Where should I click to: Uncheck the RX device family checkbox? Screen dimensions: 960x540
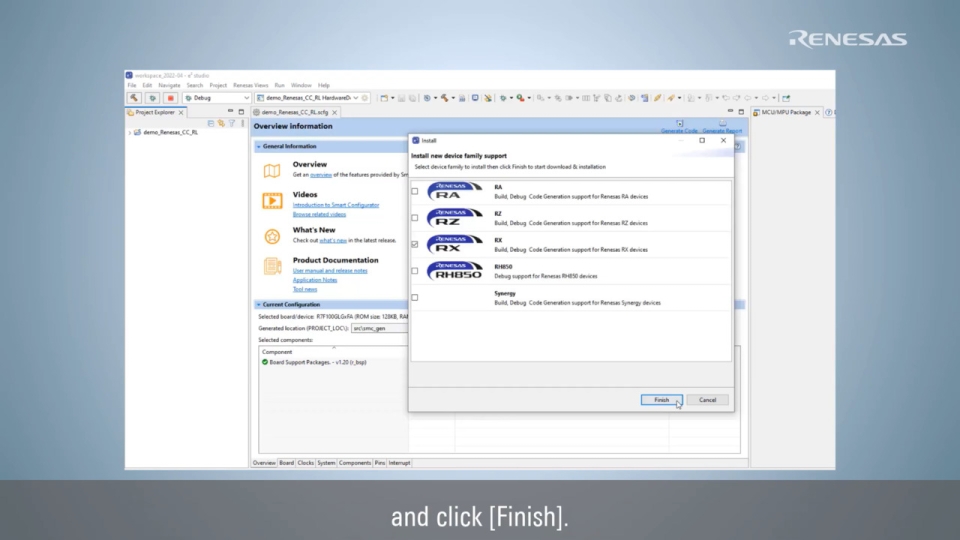click(x=415, y=244)
